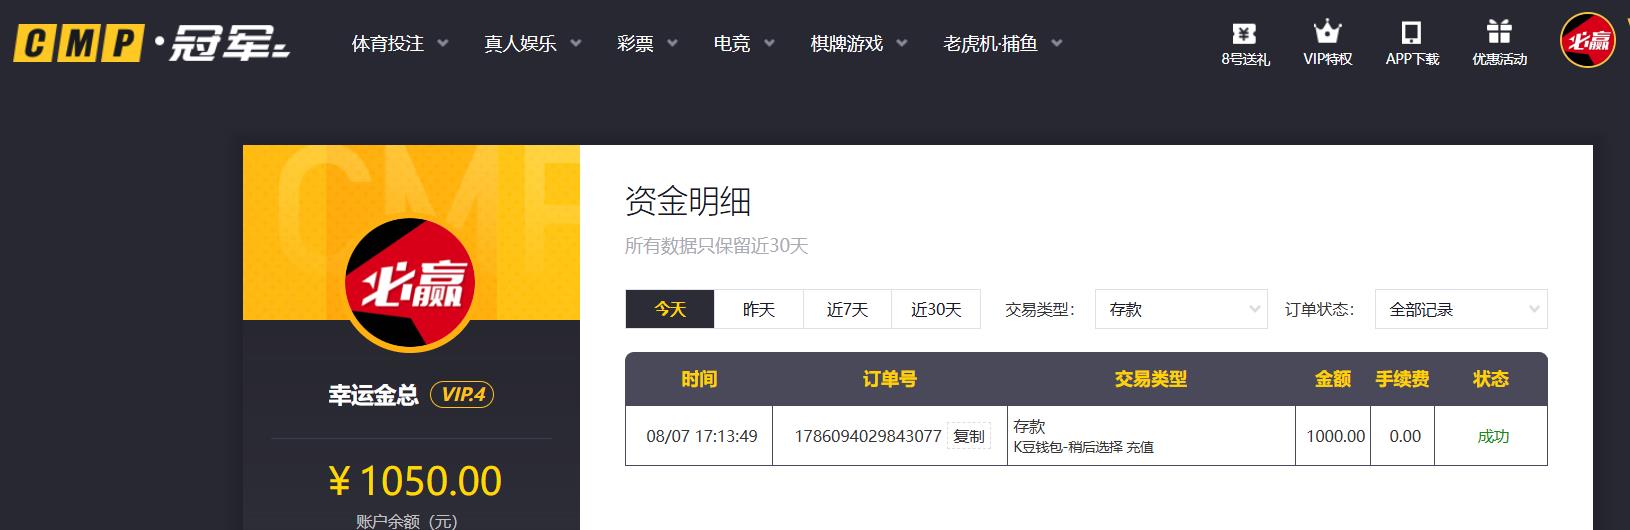This screenshot has width=1630, height=530.
Task: Click the 账户余额（元） label
Action: pos(406,521)
